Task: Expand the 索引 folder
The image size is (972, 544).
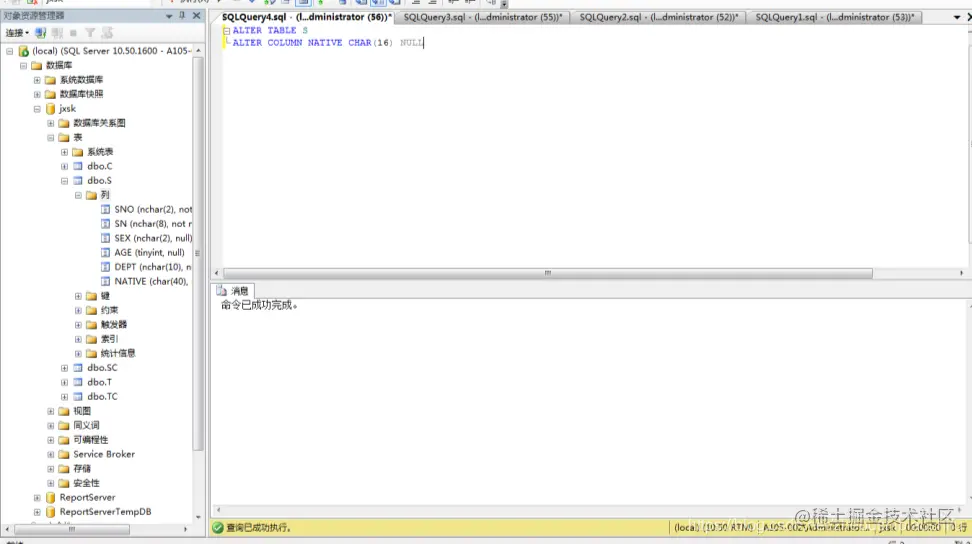Action: (x=78, y=339)
